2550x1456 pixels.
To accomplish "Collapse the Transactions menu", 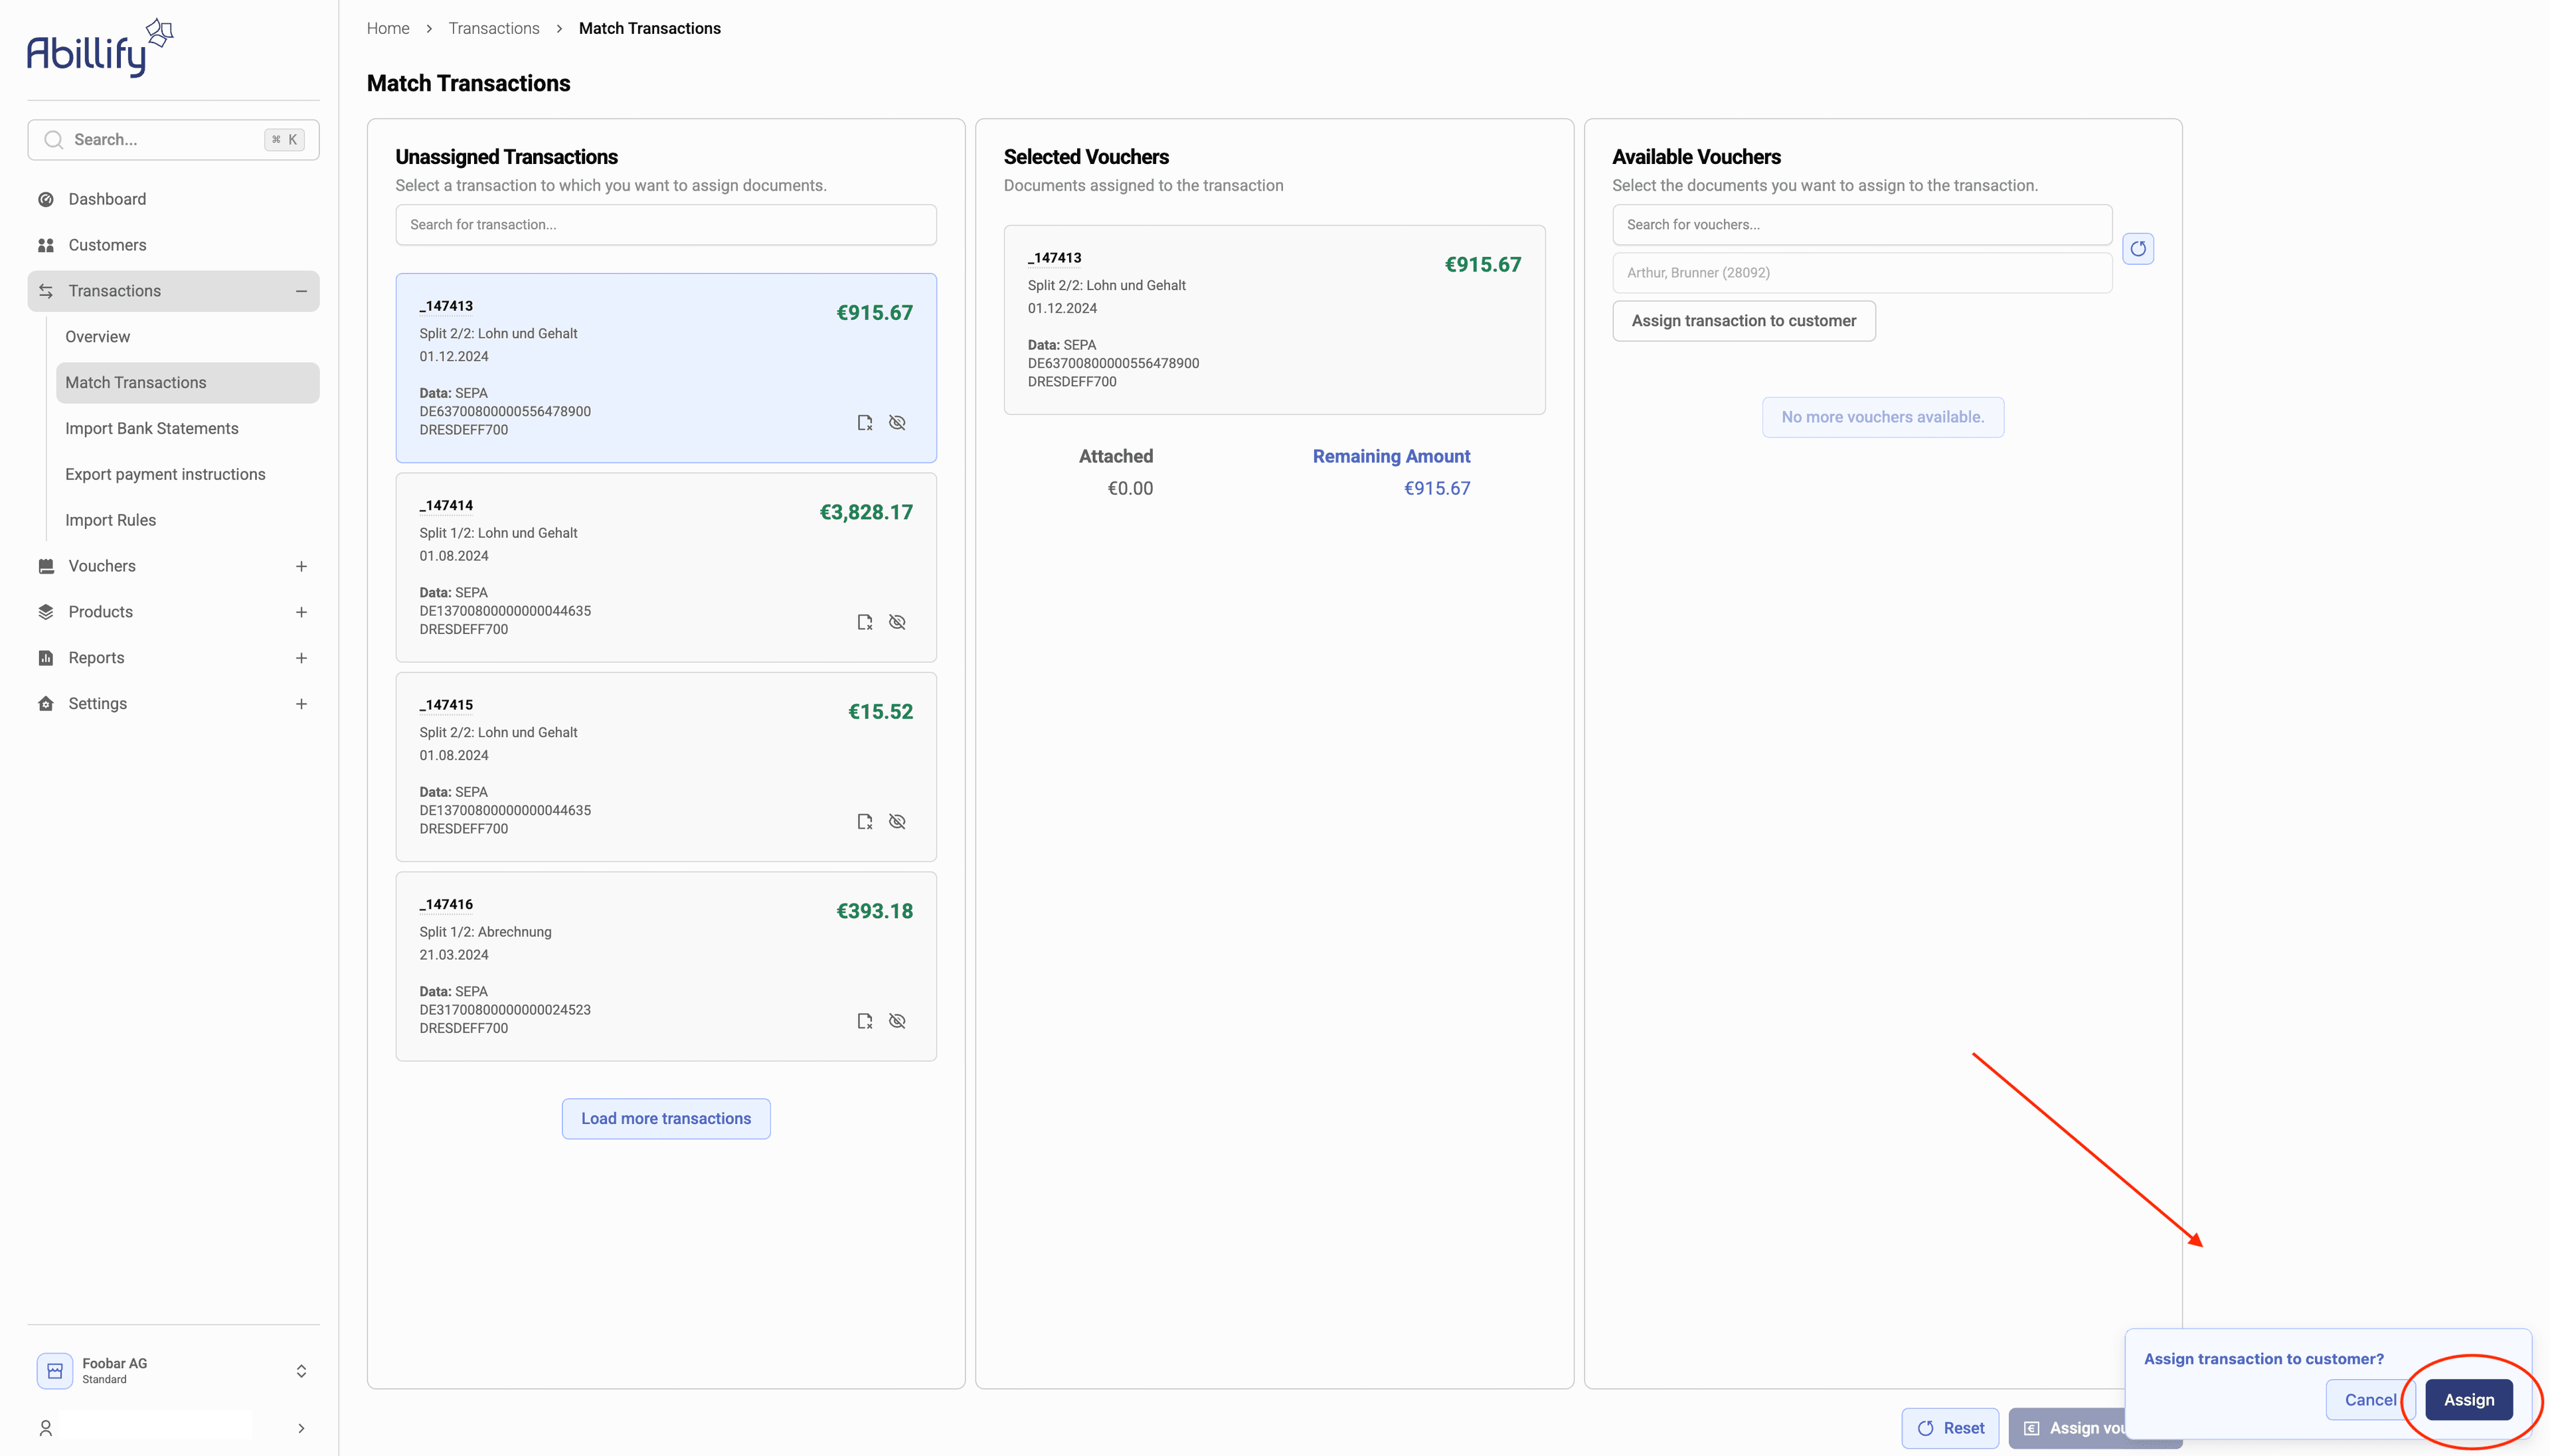I will [301, 291].
